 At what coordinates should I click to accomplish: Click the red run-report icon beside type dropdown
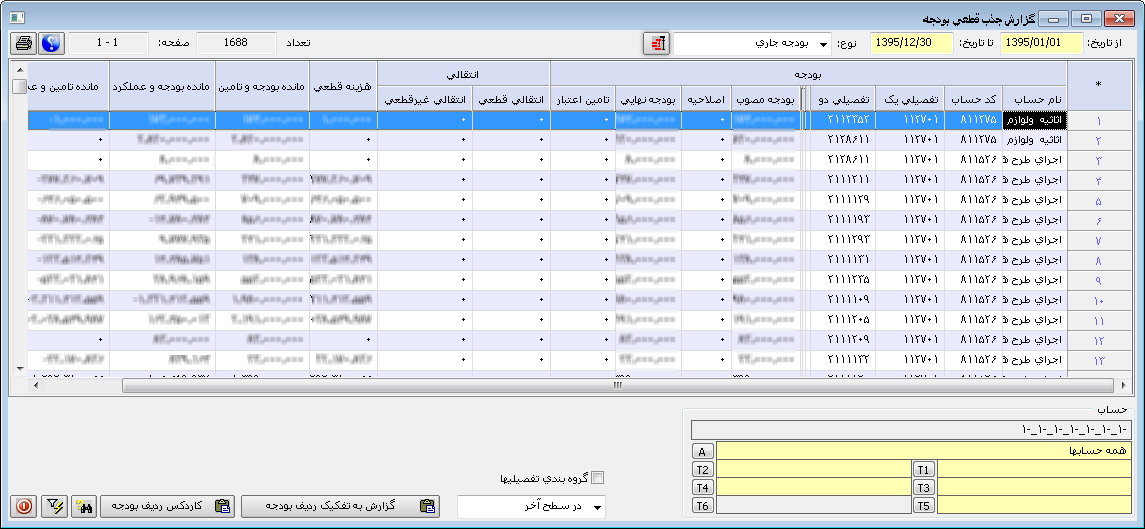(656, 44)
